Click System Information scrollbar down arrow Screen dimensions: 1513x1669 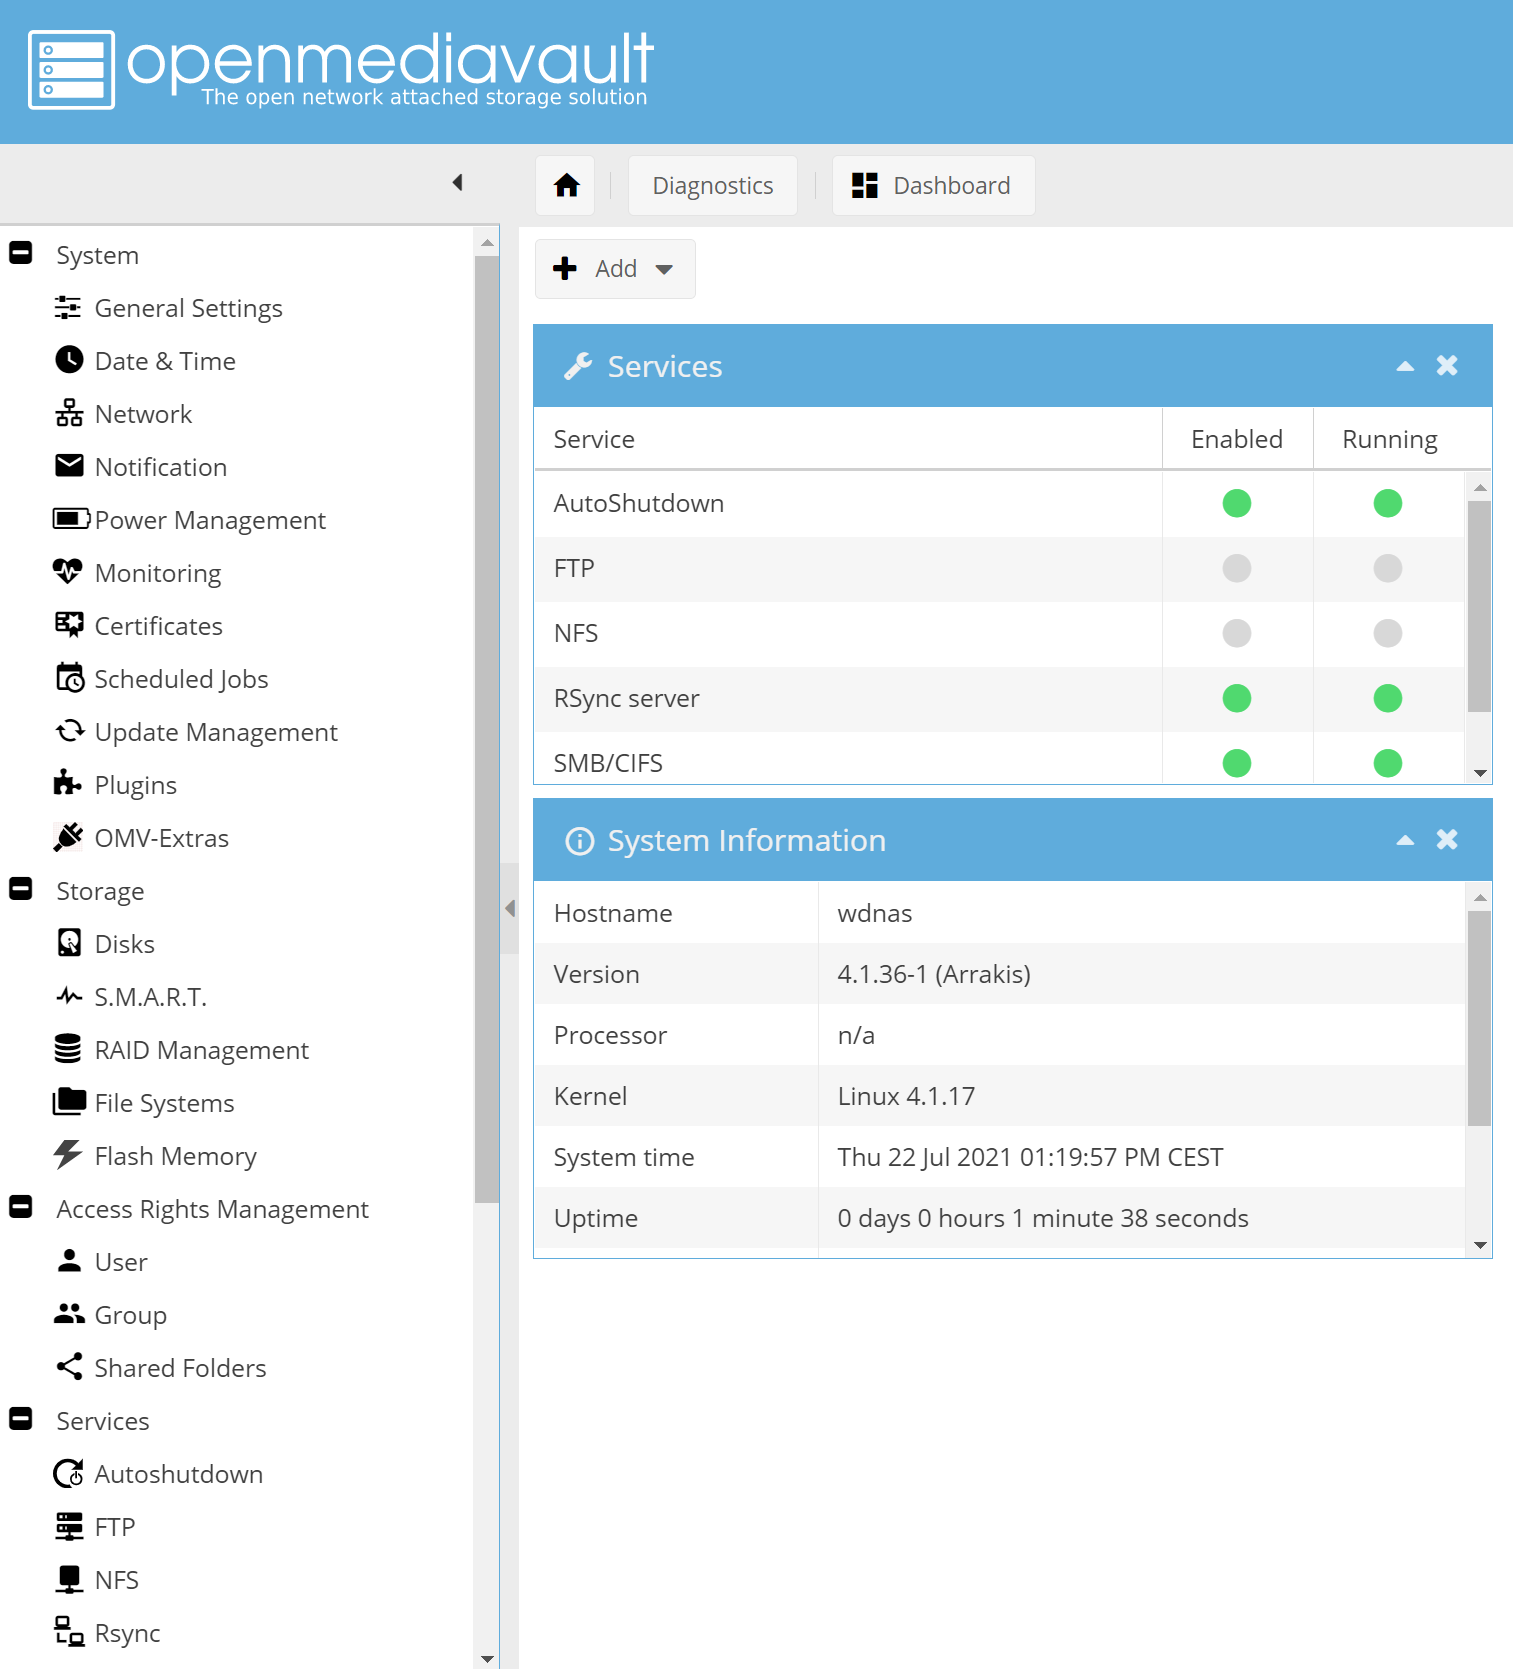tap(1480, 1245)
